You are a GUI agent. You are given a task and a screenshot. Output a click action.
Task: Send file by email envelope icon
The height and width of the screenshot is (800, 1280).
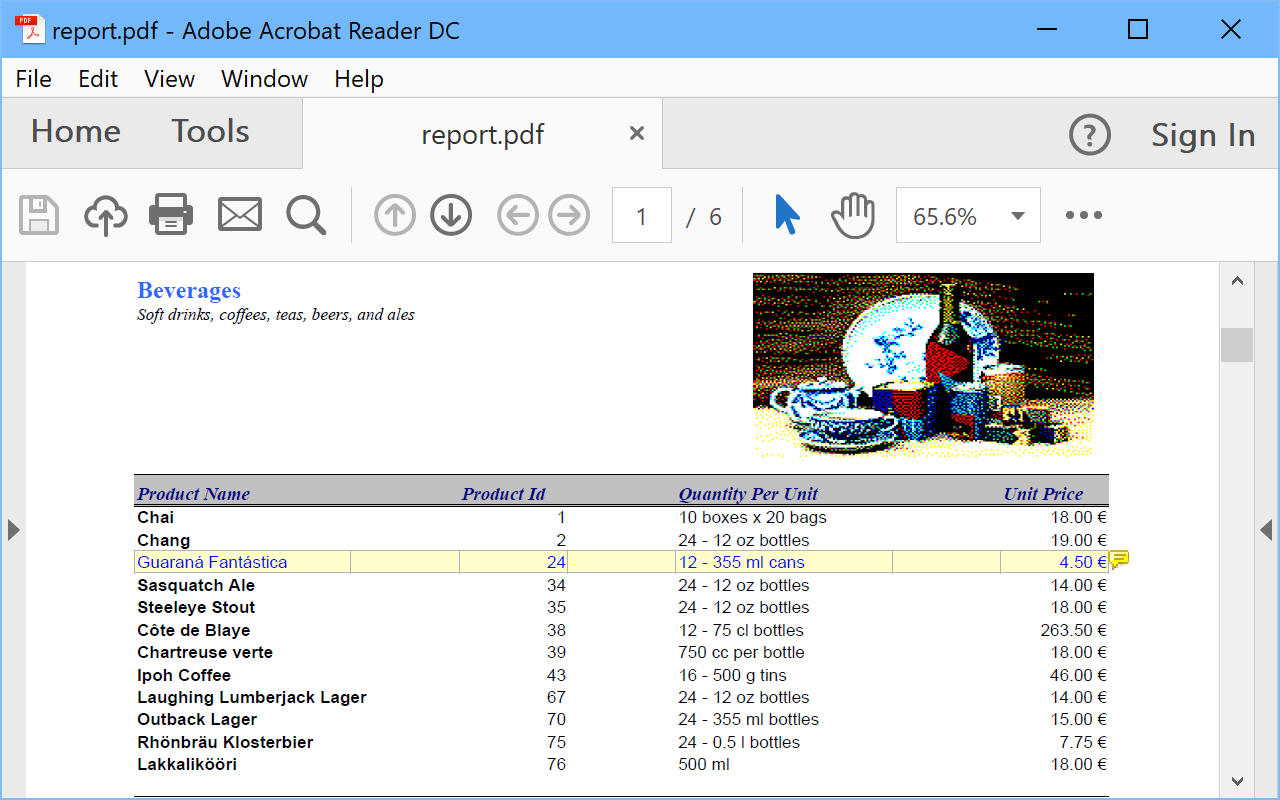click(x=240, y=215)
